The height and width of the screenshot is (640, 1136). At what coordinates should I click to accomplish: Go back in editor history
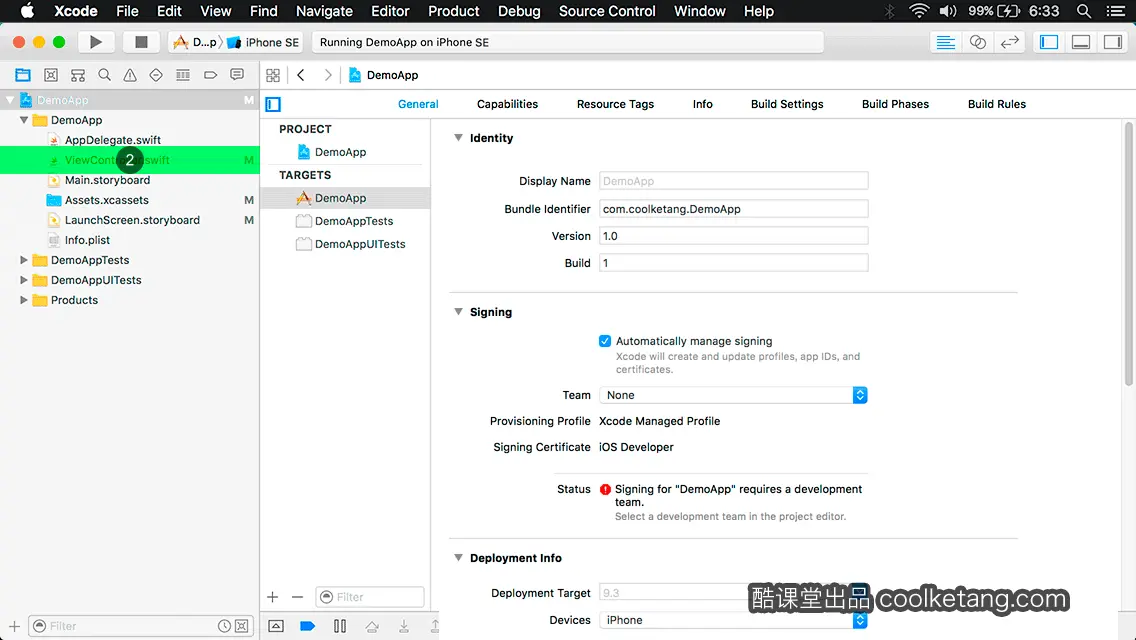[x=301, y=75]
